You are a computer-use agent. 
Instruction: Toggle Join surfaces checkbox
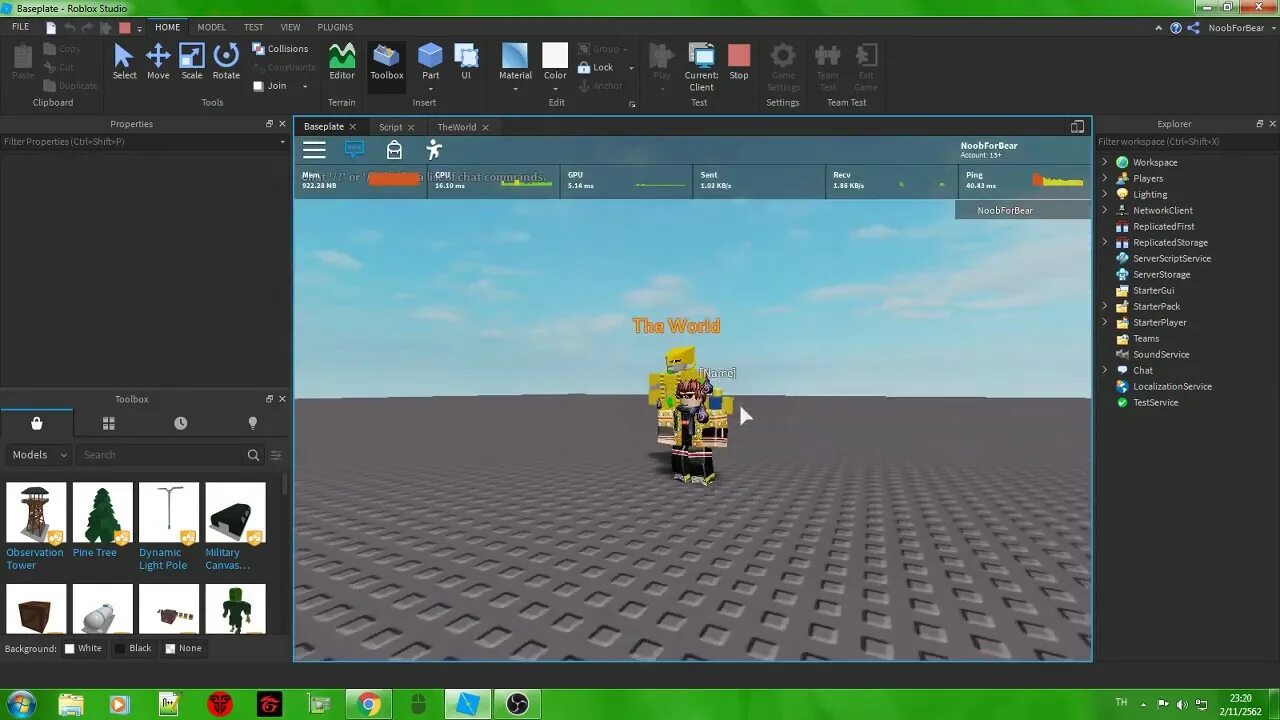click(258, 86)
